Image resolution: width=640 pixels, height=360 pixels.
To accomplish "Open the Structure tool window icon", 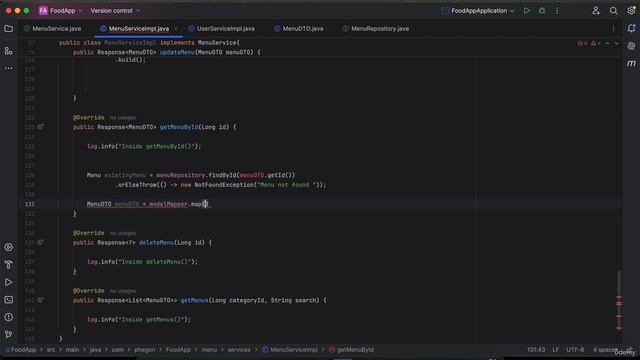I will point(9,51).
